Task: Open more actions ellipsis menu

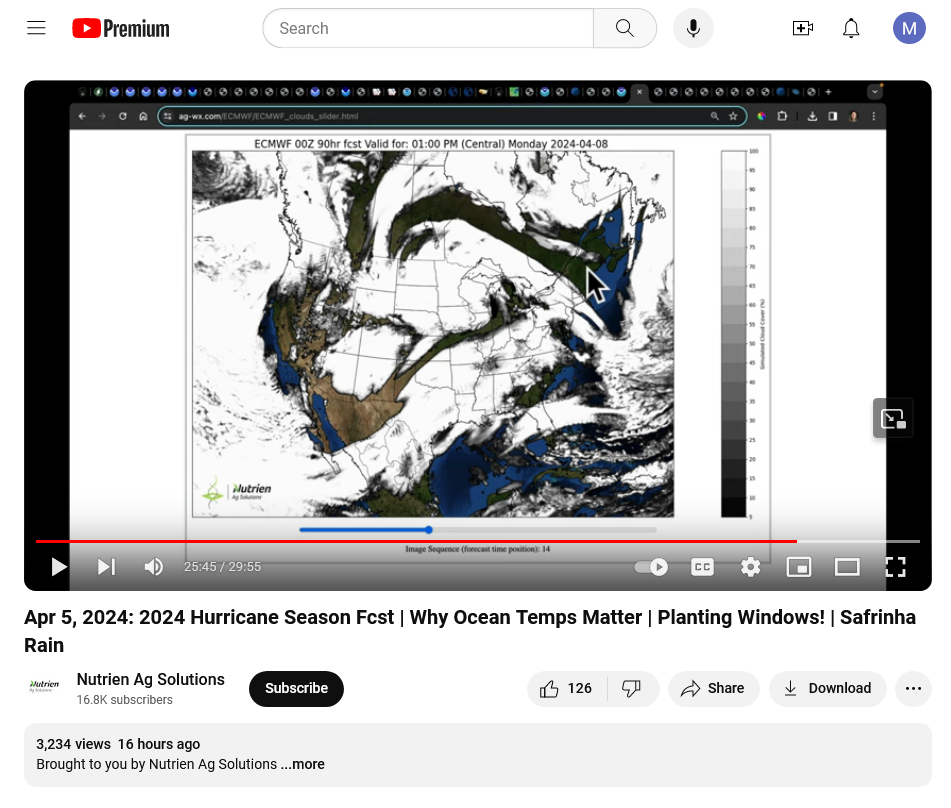Action: (x=913, y=688)
